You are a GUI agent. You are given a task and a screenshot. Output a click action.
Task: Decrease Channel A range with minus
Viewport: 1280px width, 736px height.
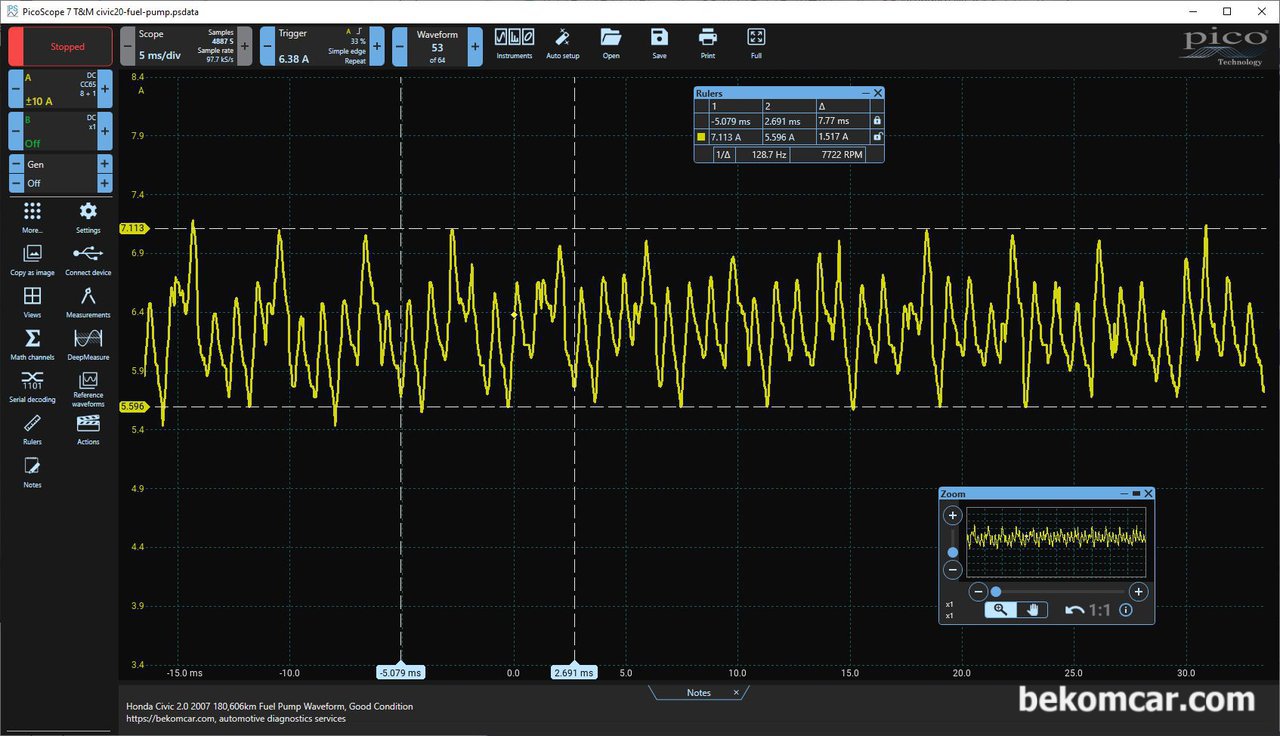15,89
